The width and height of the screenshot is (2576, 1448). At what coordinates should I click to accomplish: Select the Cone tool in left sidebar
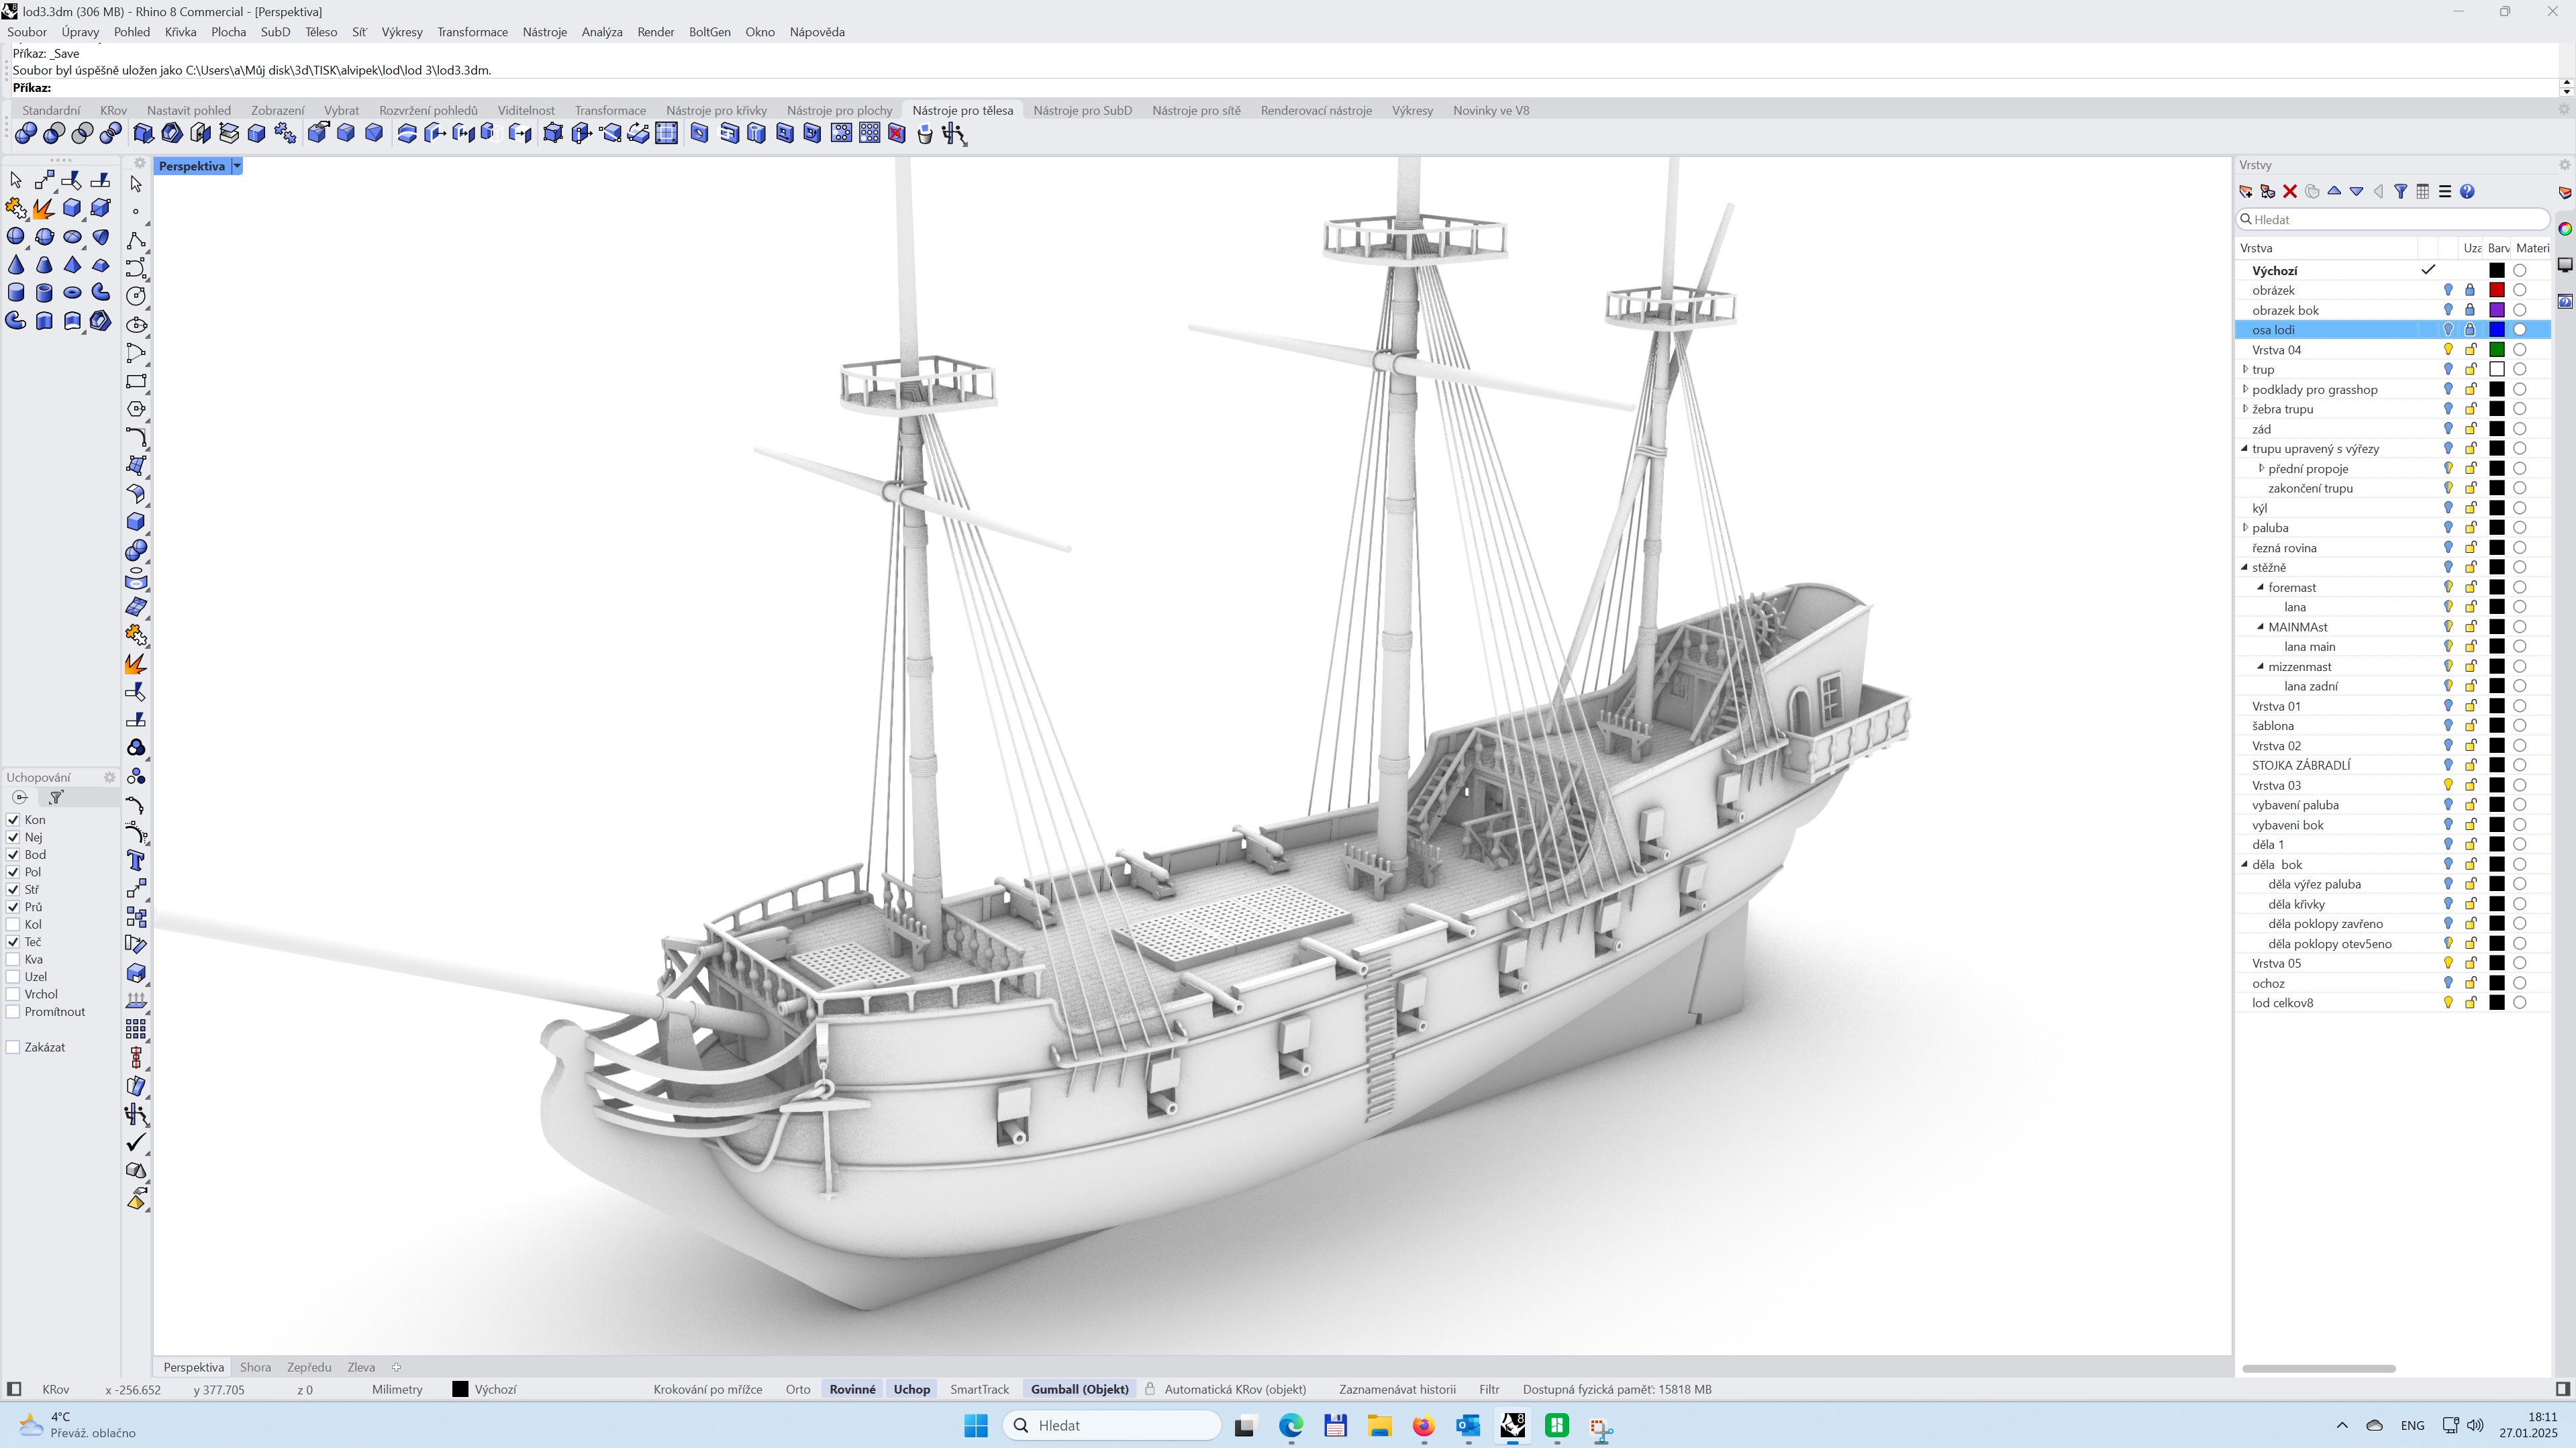tap(16, 265)
